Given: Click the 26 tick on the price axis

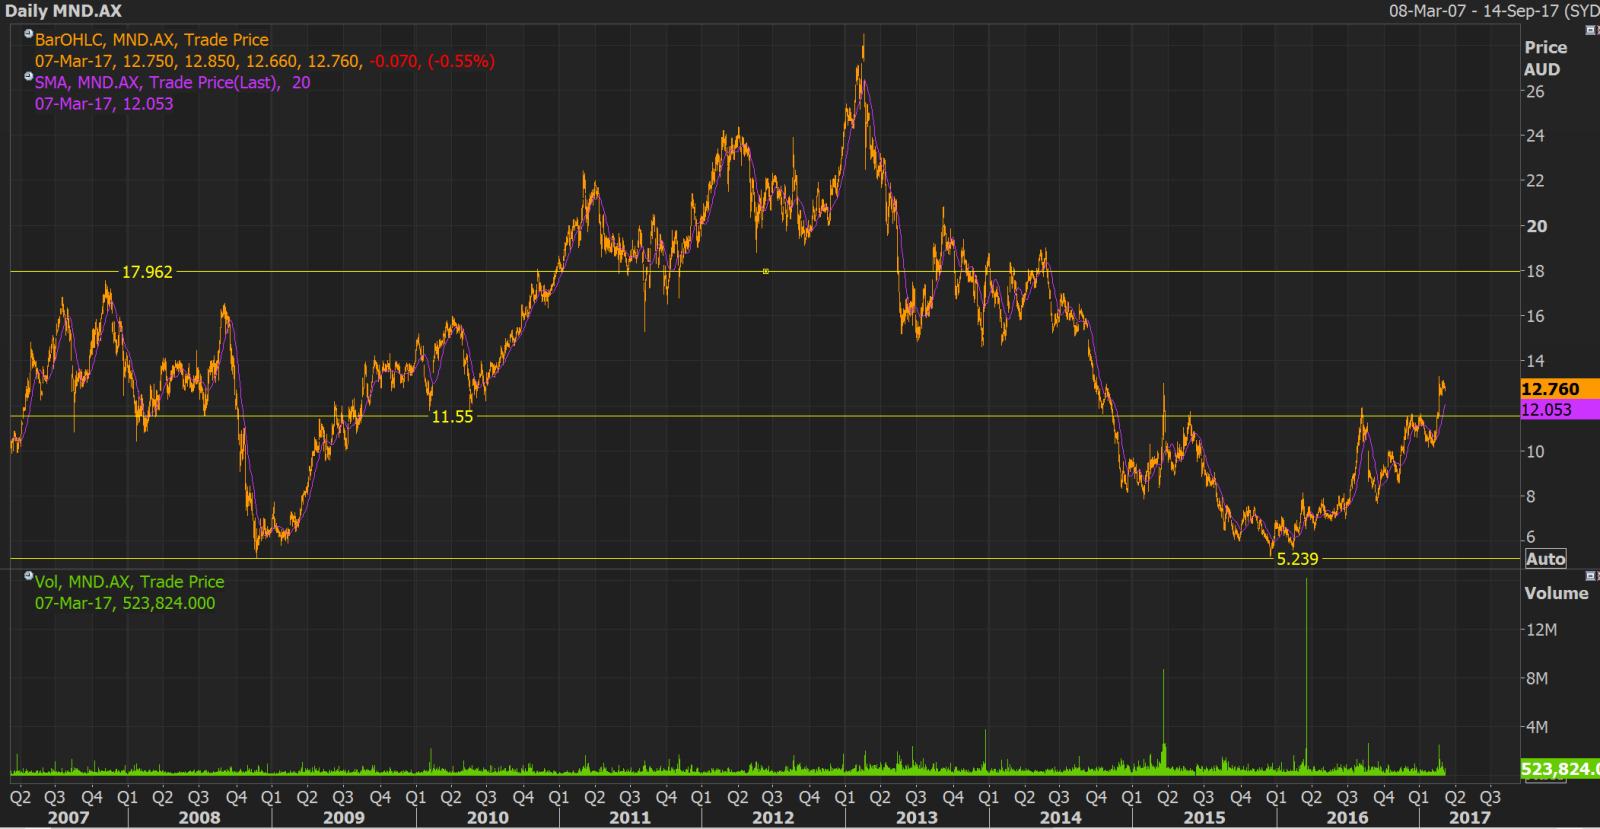Looking at the screenshot, I should pos(1535,92).
